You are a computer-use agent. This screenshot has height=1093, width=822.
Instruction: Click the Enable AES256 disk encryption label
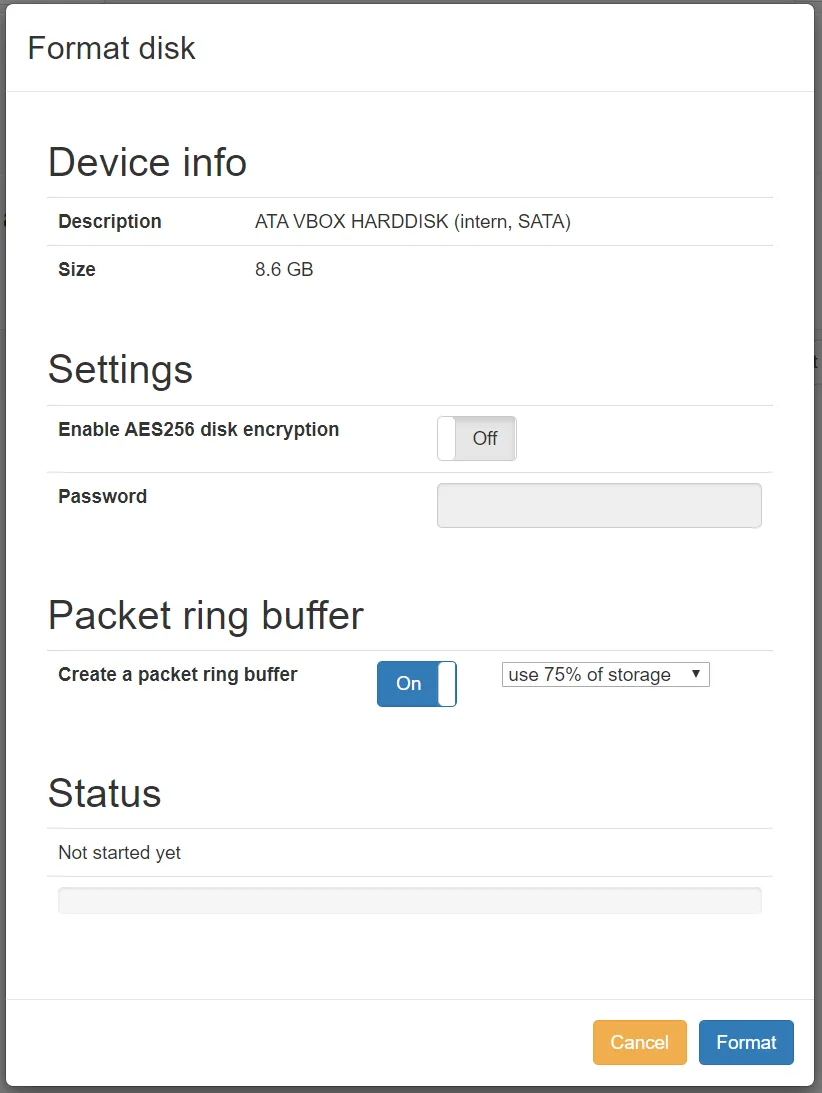tap(199, 430)
